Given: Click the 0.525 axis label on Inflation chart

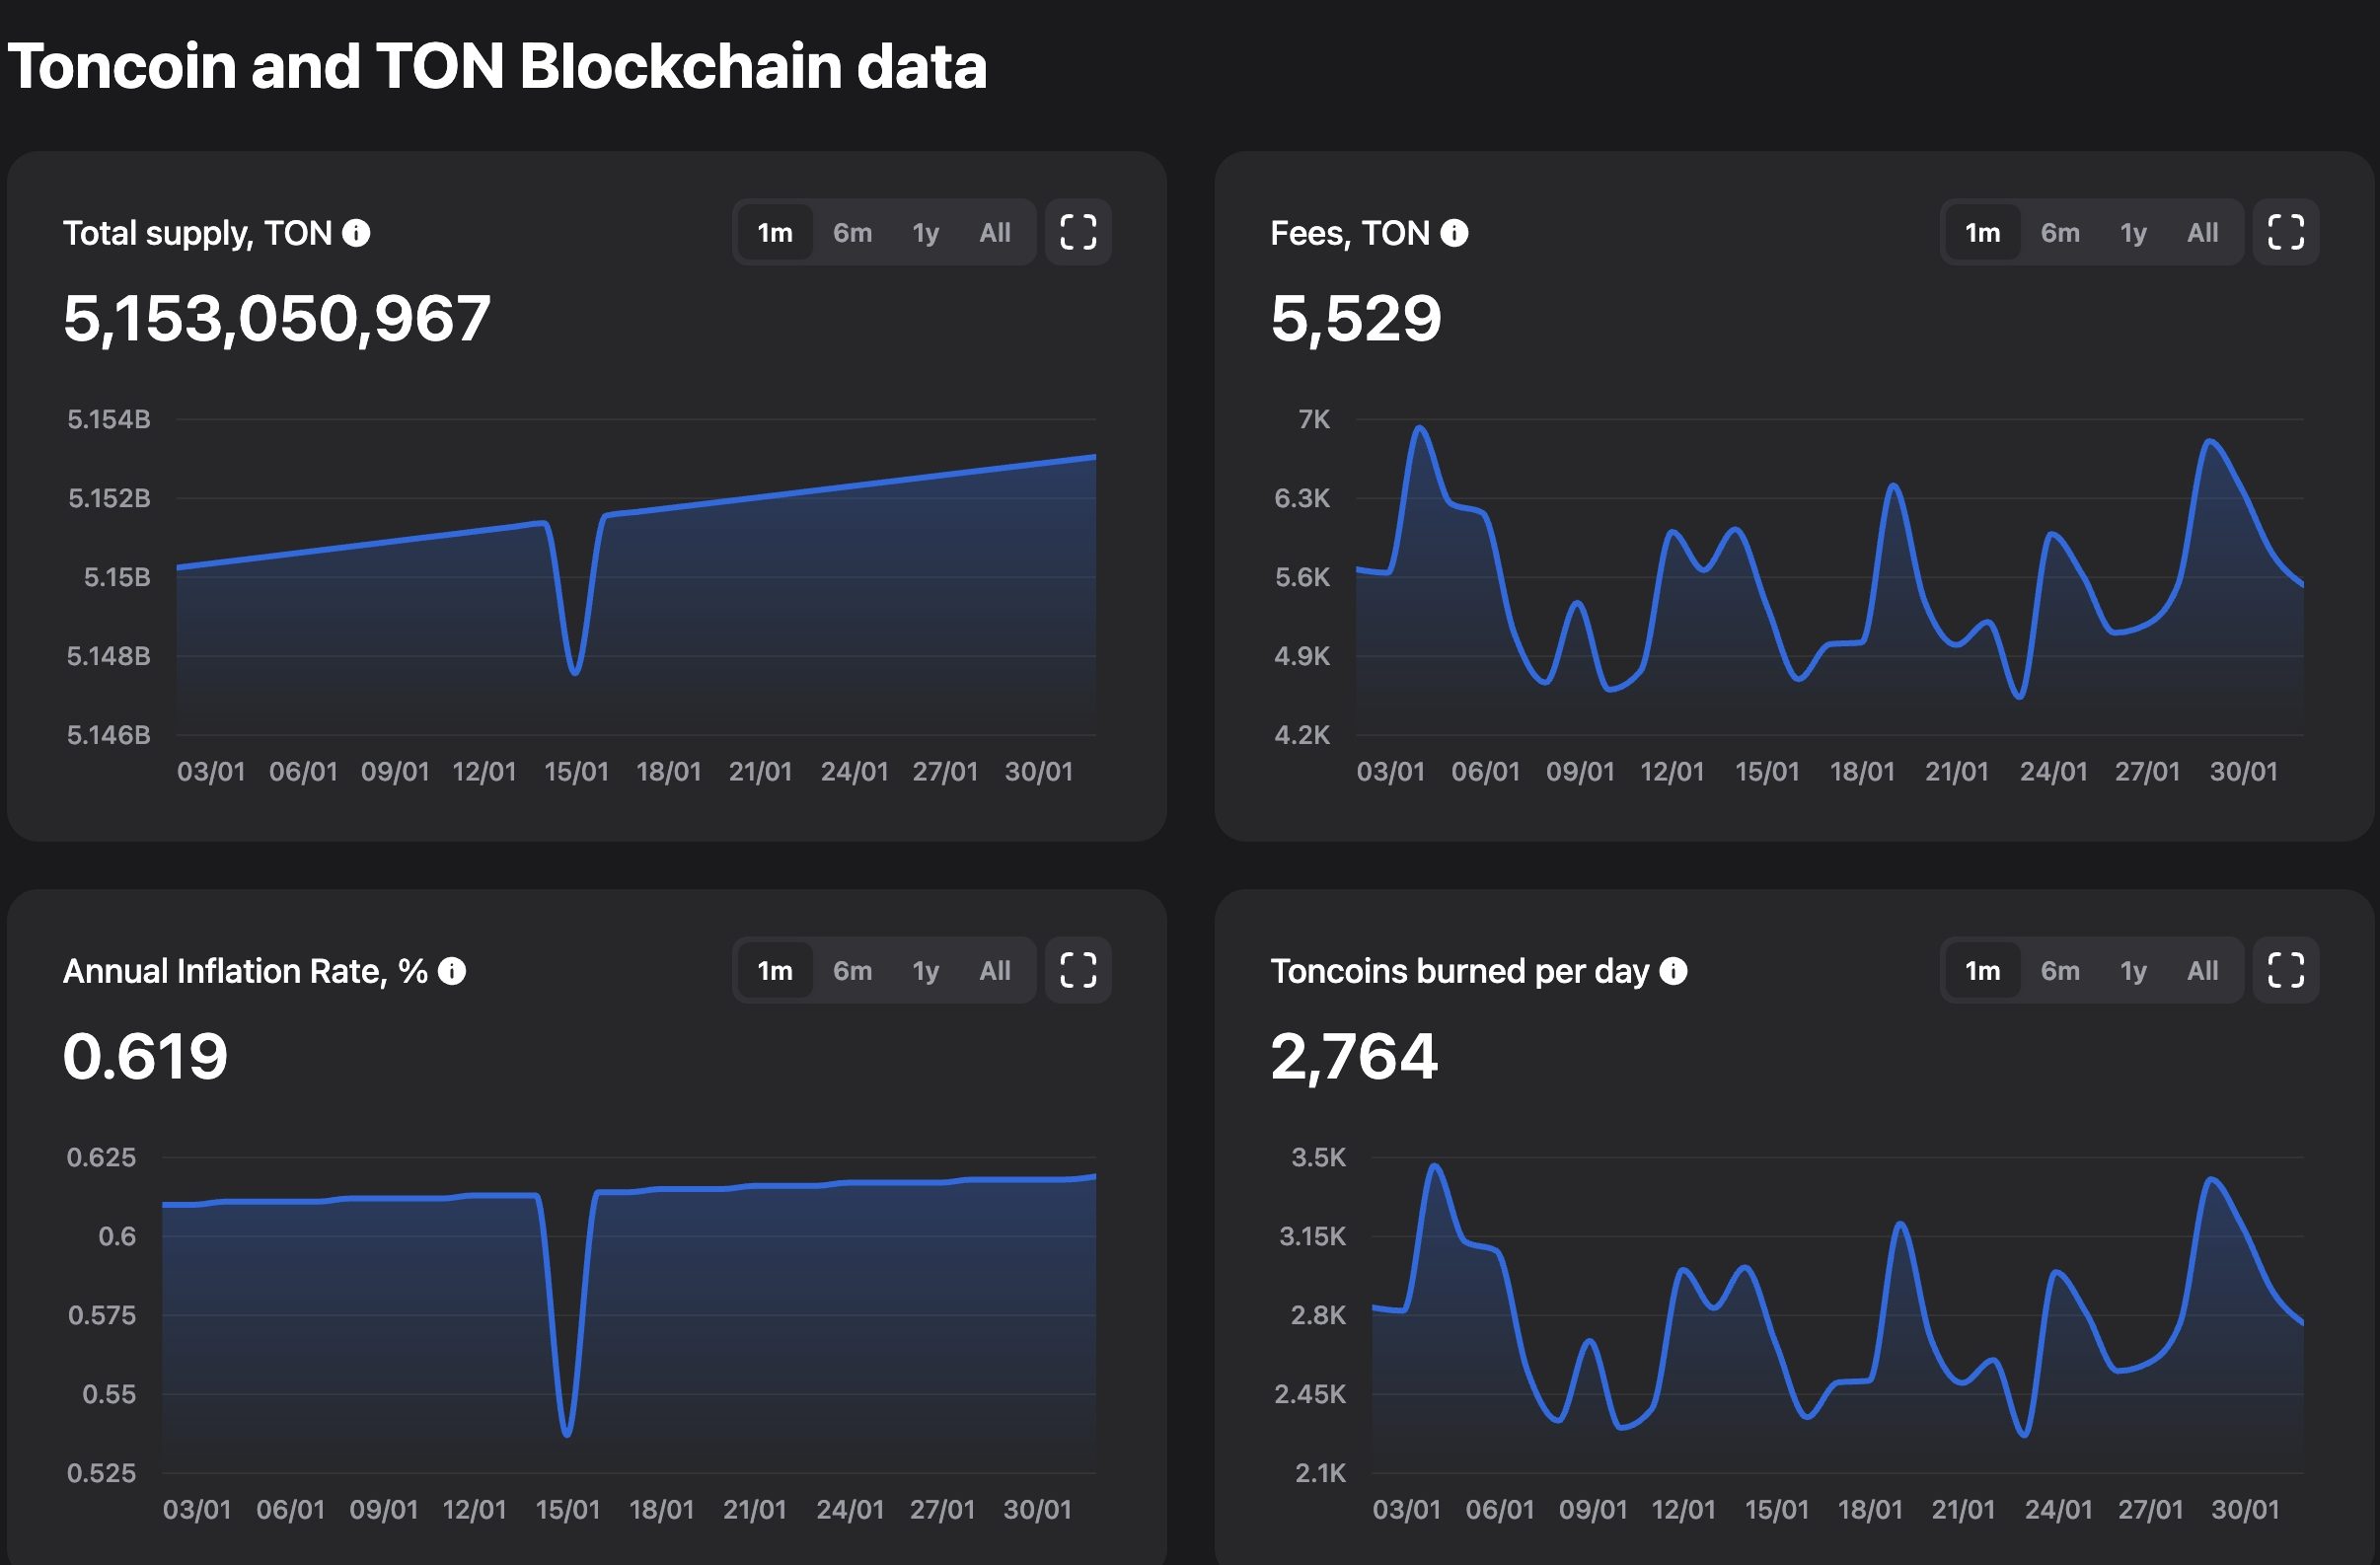Looking at the screenshot, I should point(101,1473).
